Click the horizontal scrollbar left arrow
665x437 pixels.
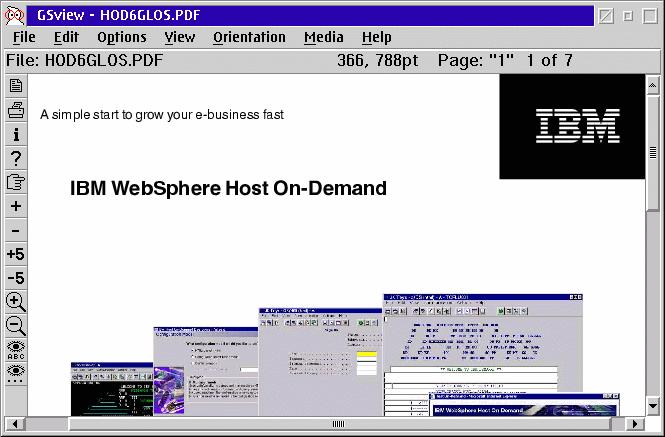coord(15,423)
